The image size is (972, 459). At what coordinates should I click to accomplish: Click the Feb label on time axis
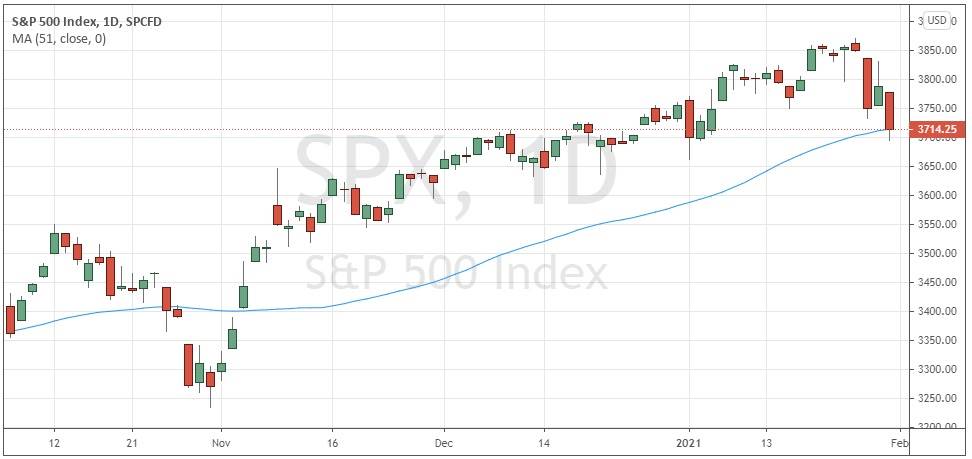901,441
